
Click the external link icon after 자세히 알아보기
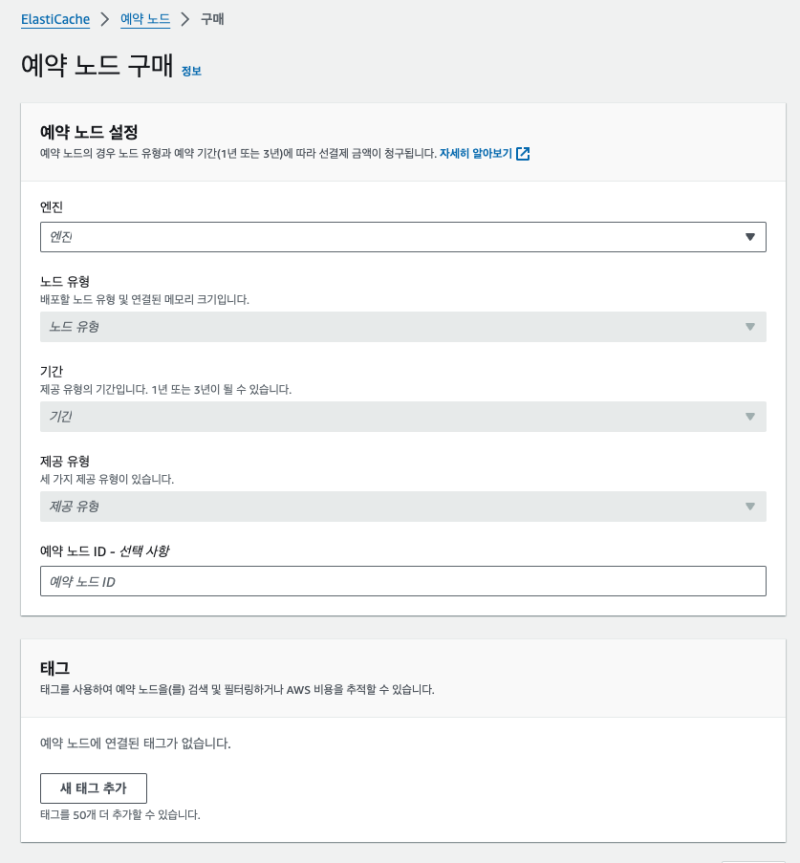pyautogui.click(x=523, y=154)
